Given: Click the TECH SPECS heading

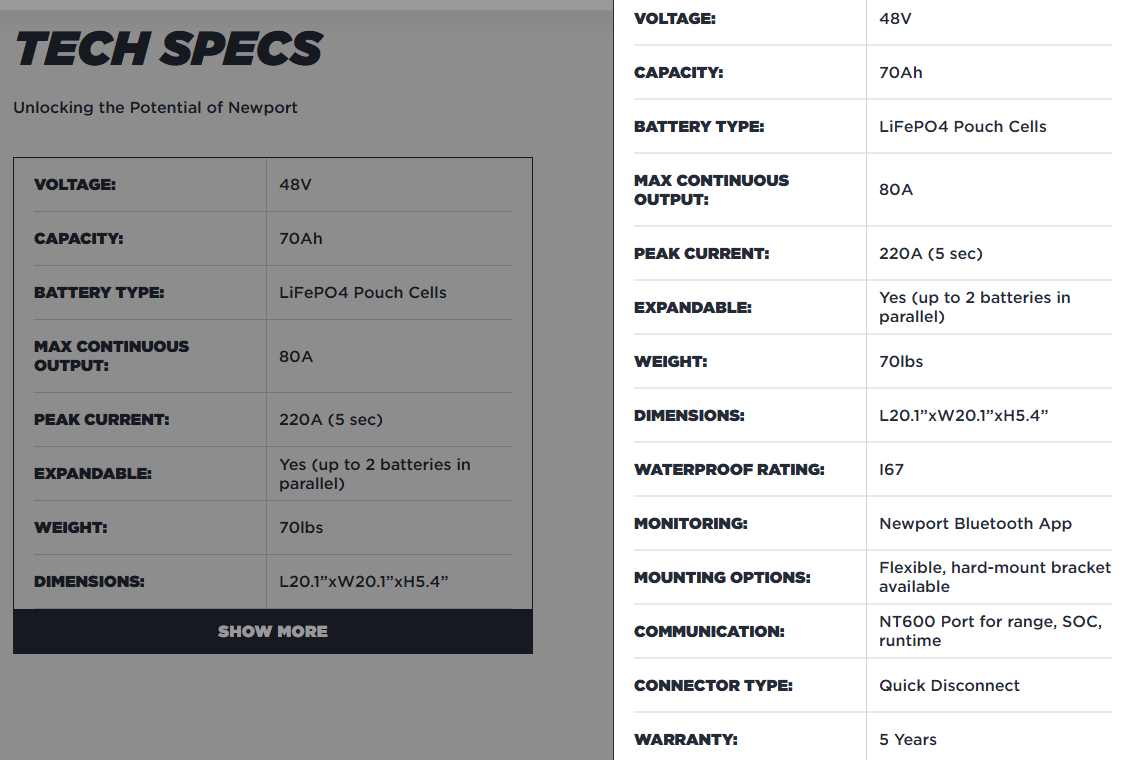Looking at the screenshot, I should (168, 49).
